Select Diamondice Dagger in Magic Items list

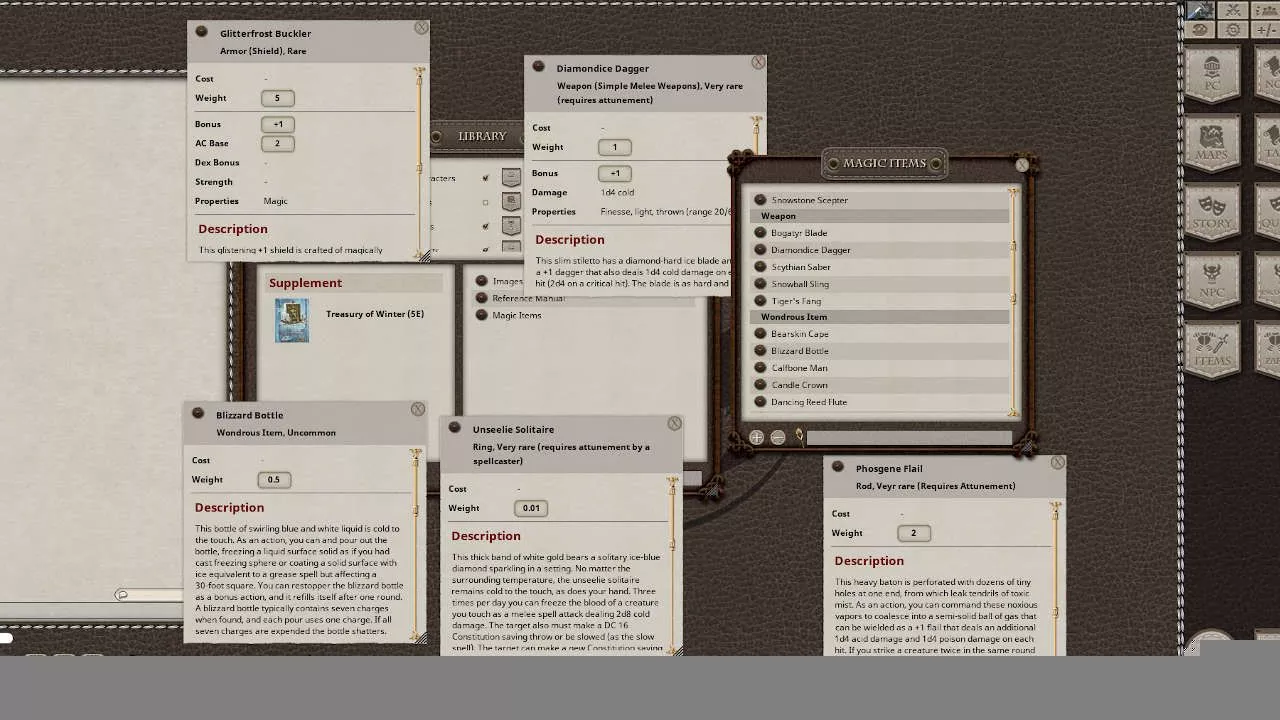[811, 250]
